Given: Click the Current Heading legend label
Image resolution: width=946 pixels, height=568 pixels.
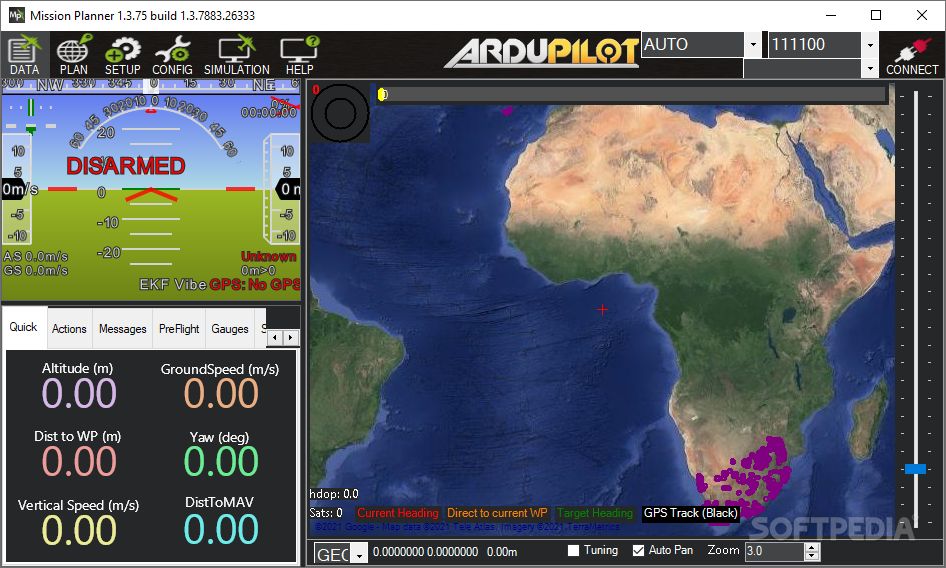Looking at the screenshot, I should [398, 513].
